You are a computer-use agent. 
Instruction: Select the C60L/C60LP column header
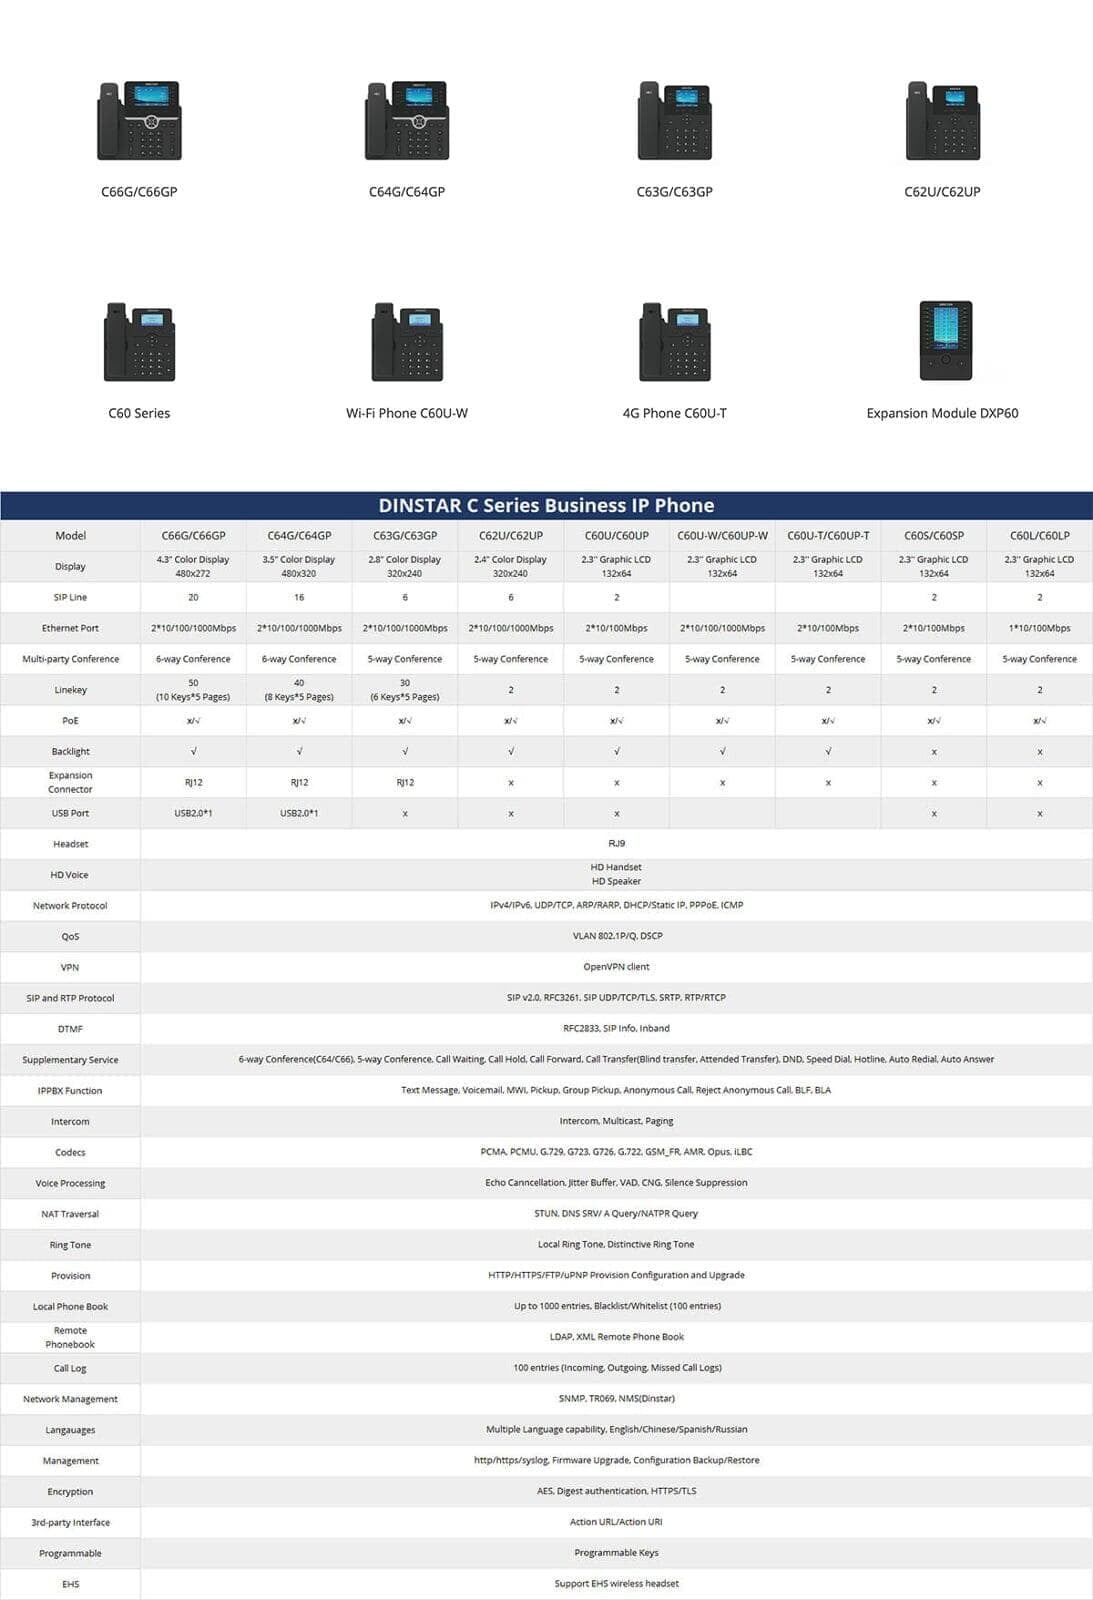click(x=1040, y=536)
